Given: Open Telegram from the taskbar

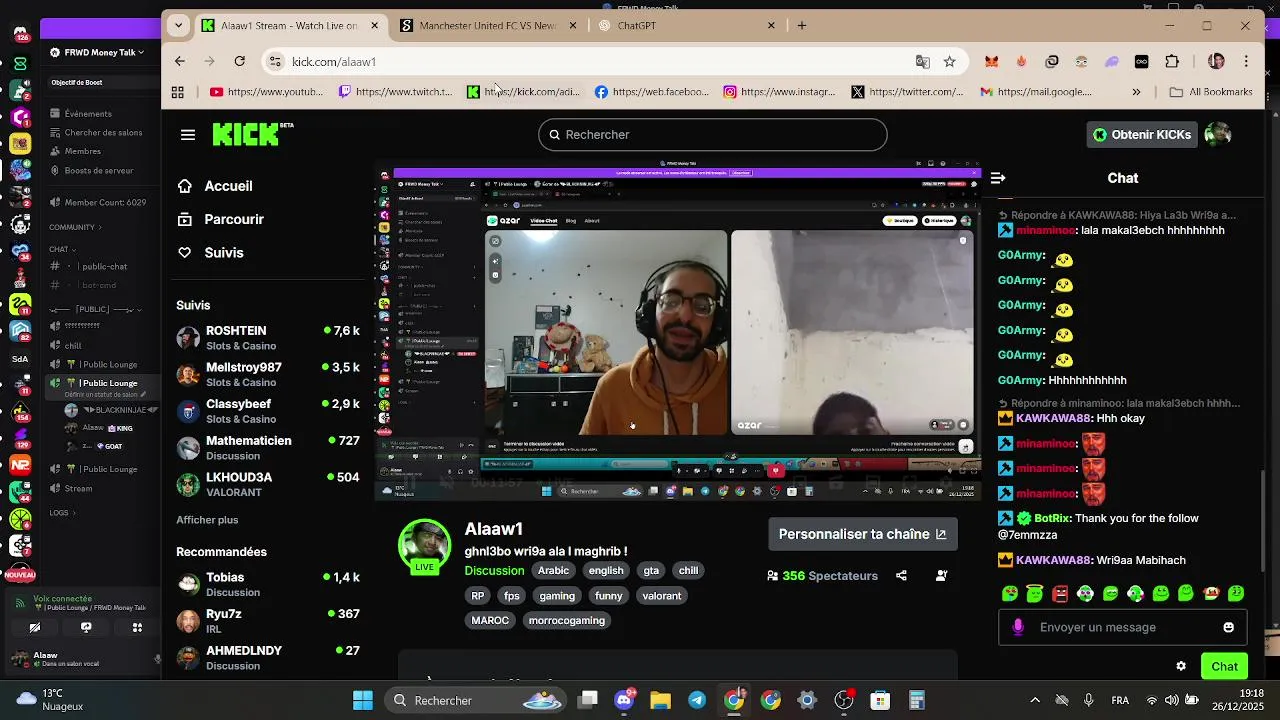Looking at the screenshot, I should pos(697,700).
